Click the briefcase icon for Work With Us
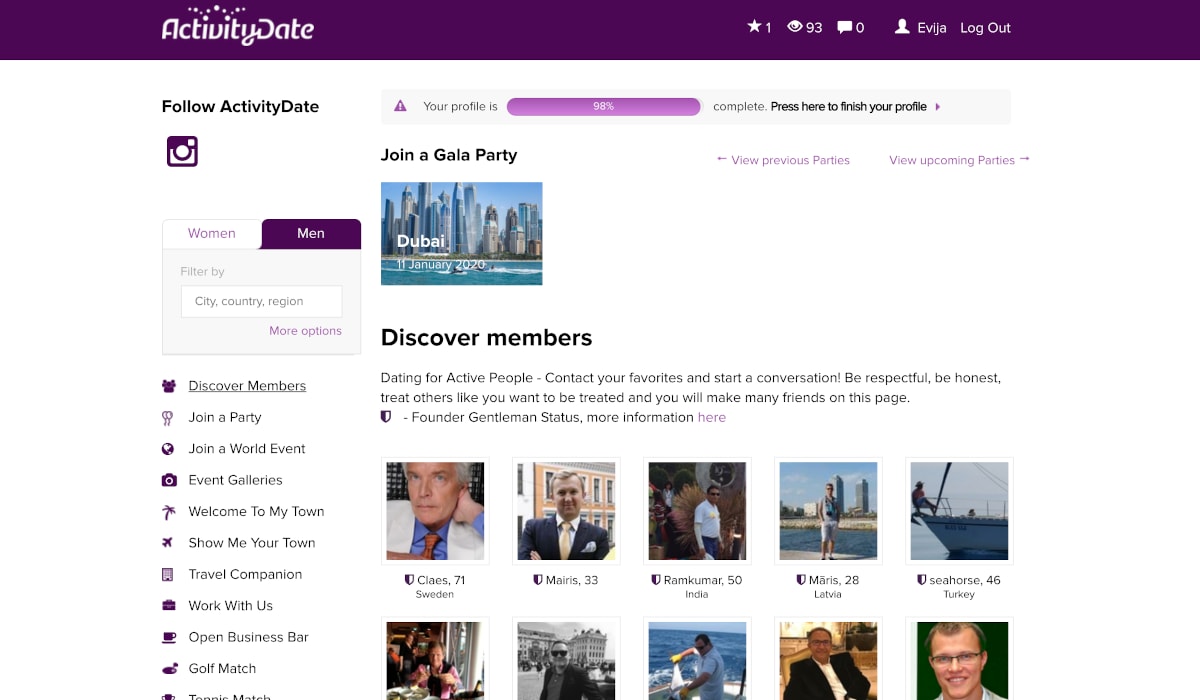 (x=168, y=606)
